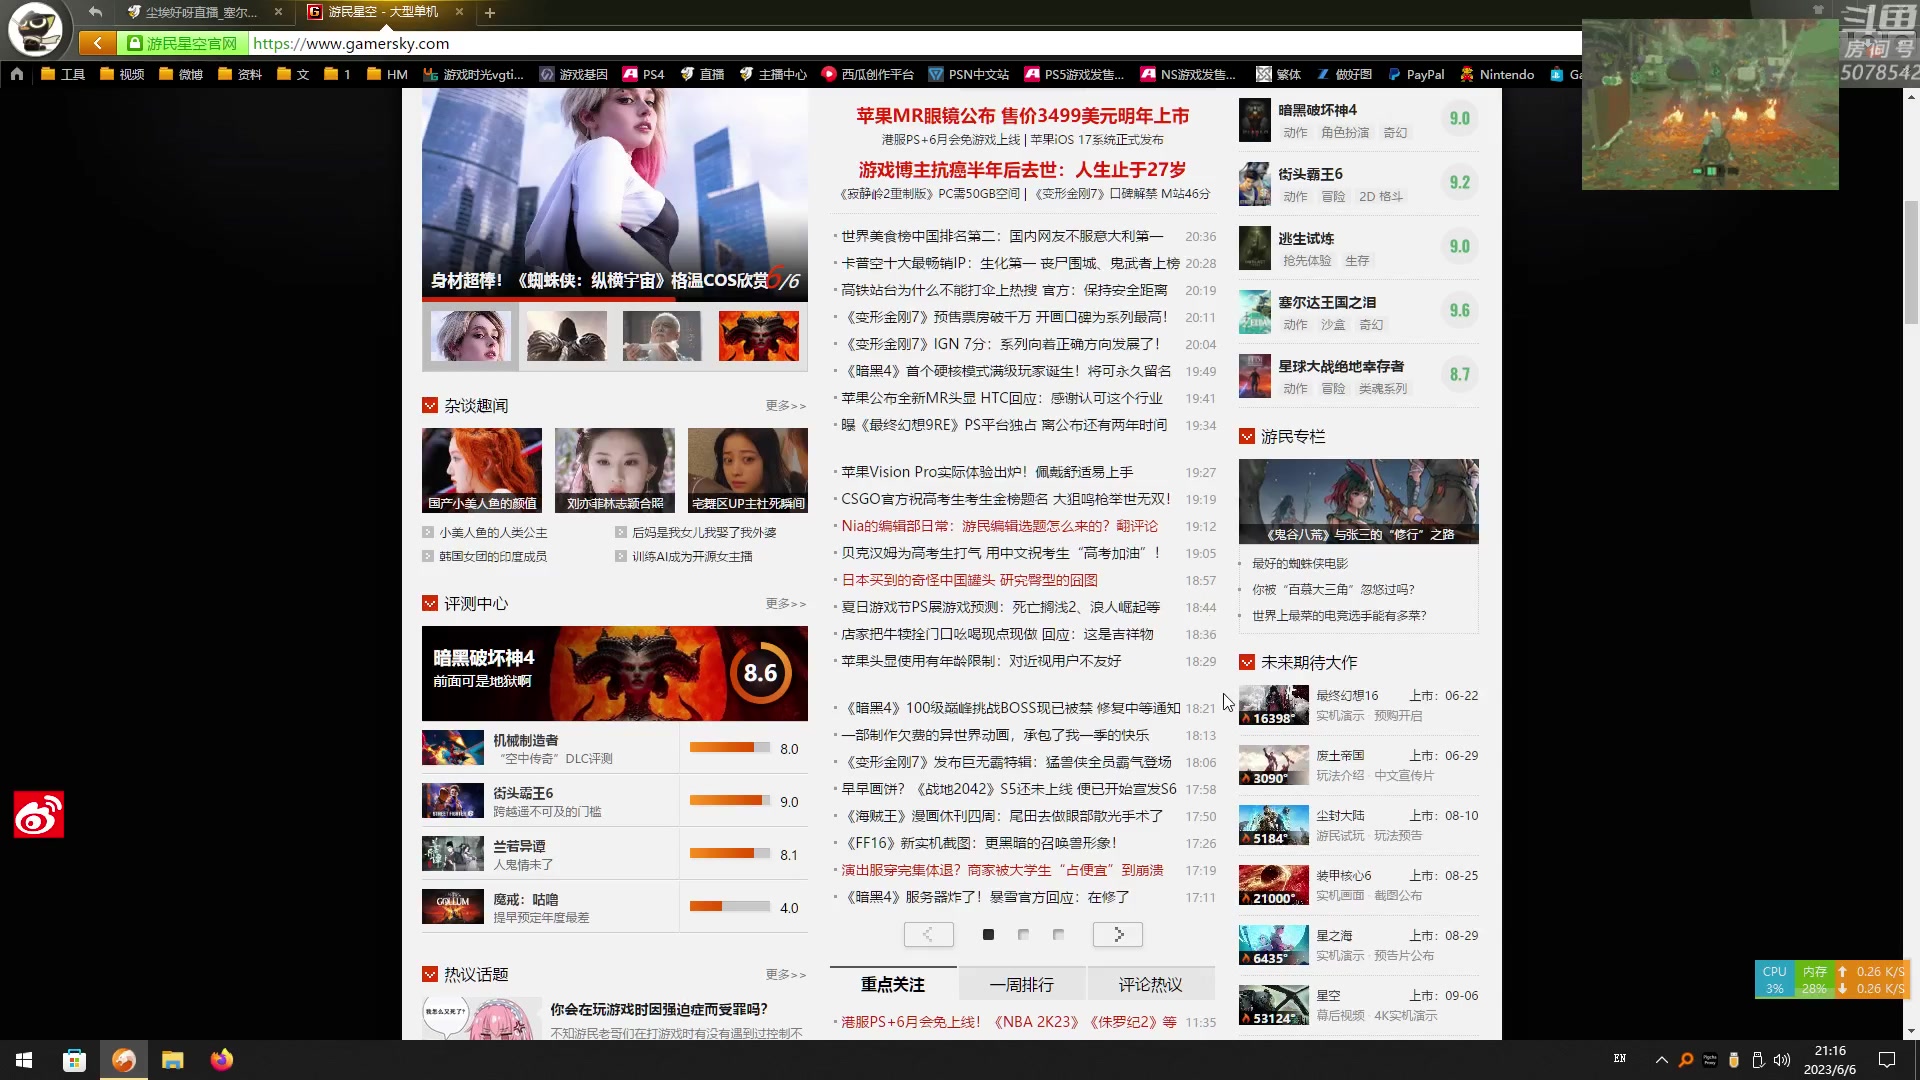Open Firefox from taskbar
Viewport: 1920px width, 1080px height.
[222, 1060]
